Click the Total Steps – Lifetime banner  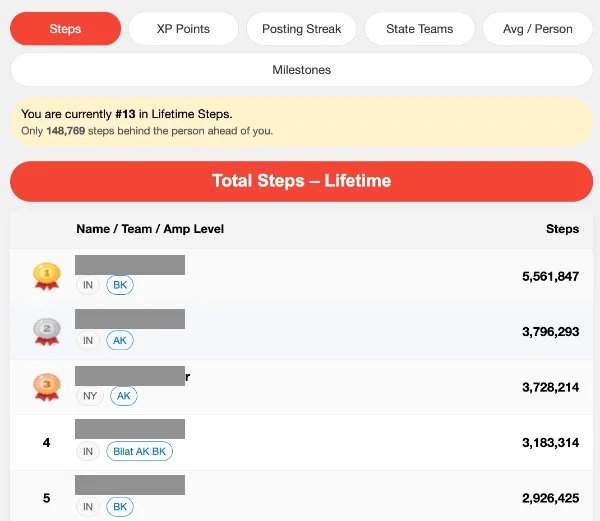click(302, 181)
